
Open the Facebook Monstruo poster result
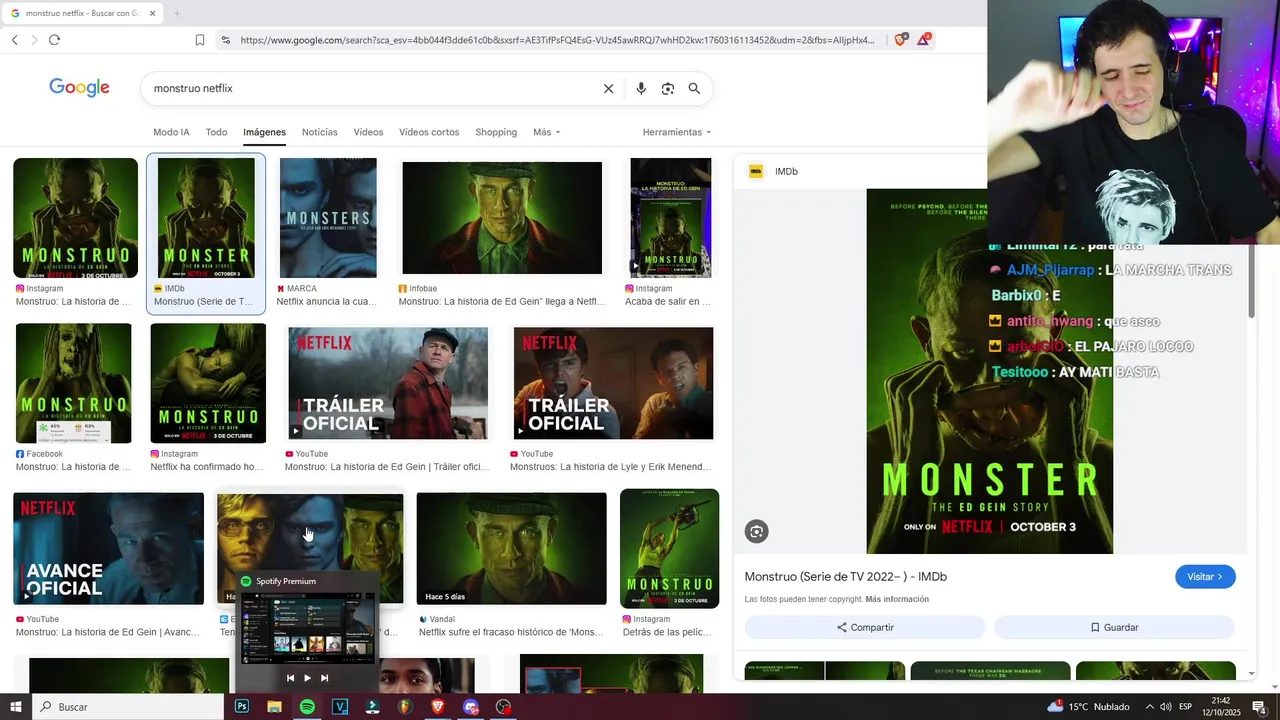pos(73,383)
